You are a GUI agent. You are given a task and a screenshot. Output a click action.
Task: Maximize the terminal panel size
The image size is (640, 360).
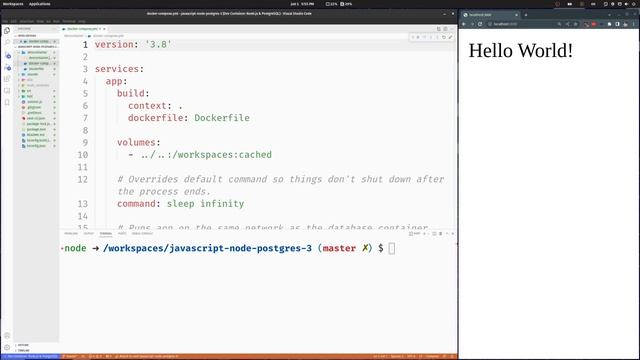pyautogui.click(x=447, y=233)
